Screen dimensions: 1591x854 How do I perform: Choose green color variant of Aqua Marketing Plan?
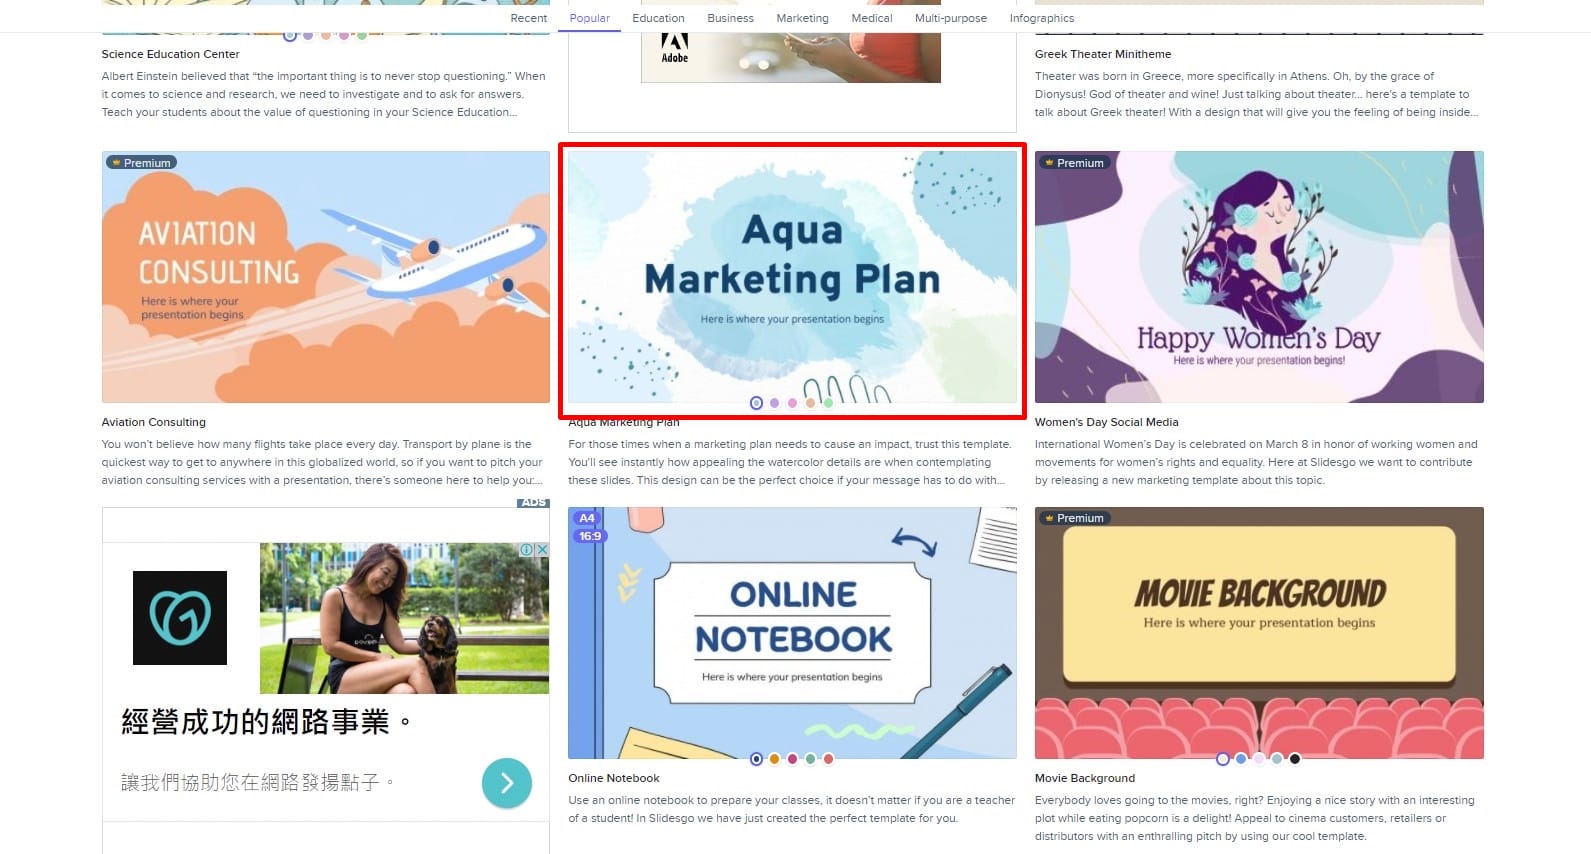pyautogui.click(x=828, y=403)
